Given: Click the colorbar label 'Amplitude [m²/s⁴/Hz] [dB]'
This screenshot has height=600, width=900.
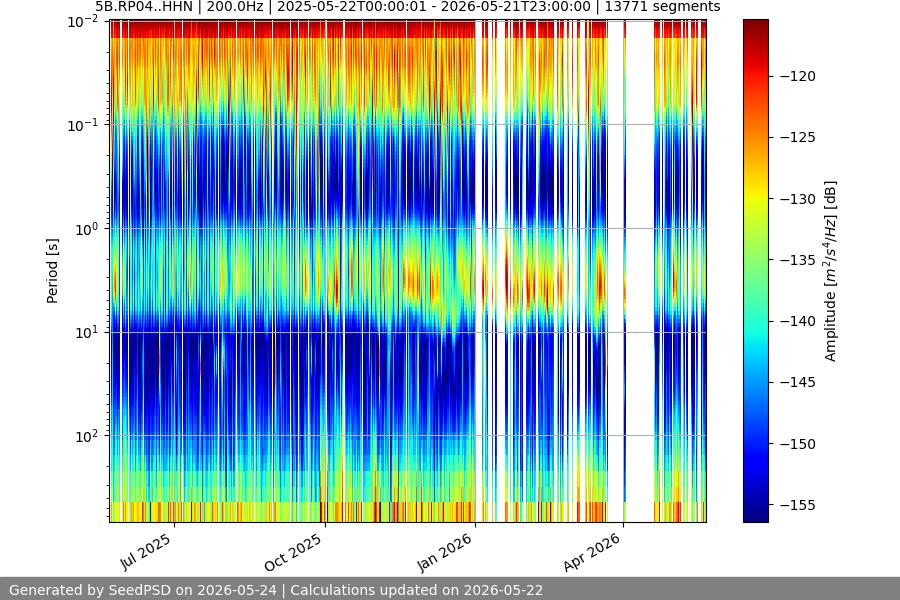Looking at the screenshot, I should pos(831,271).
